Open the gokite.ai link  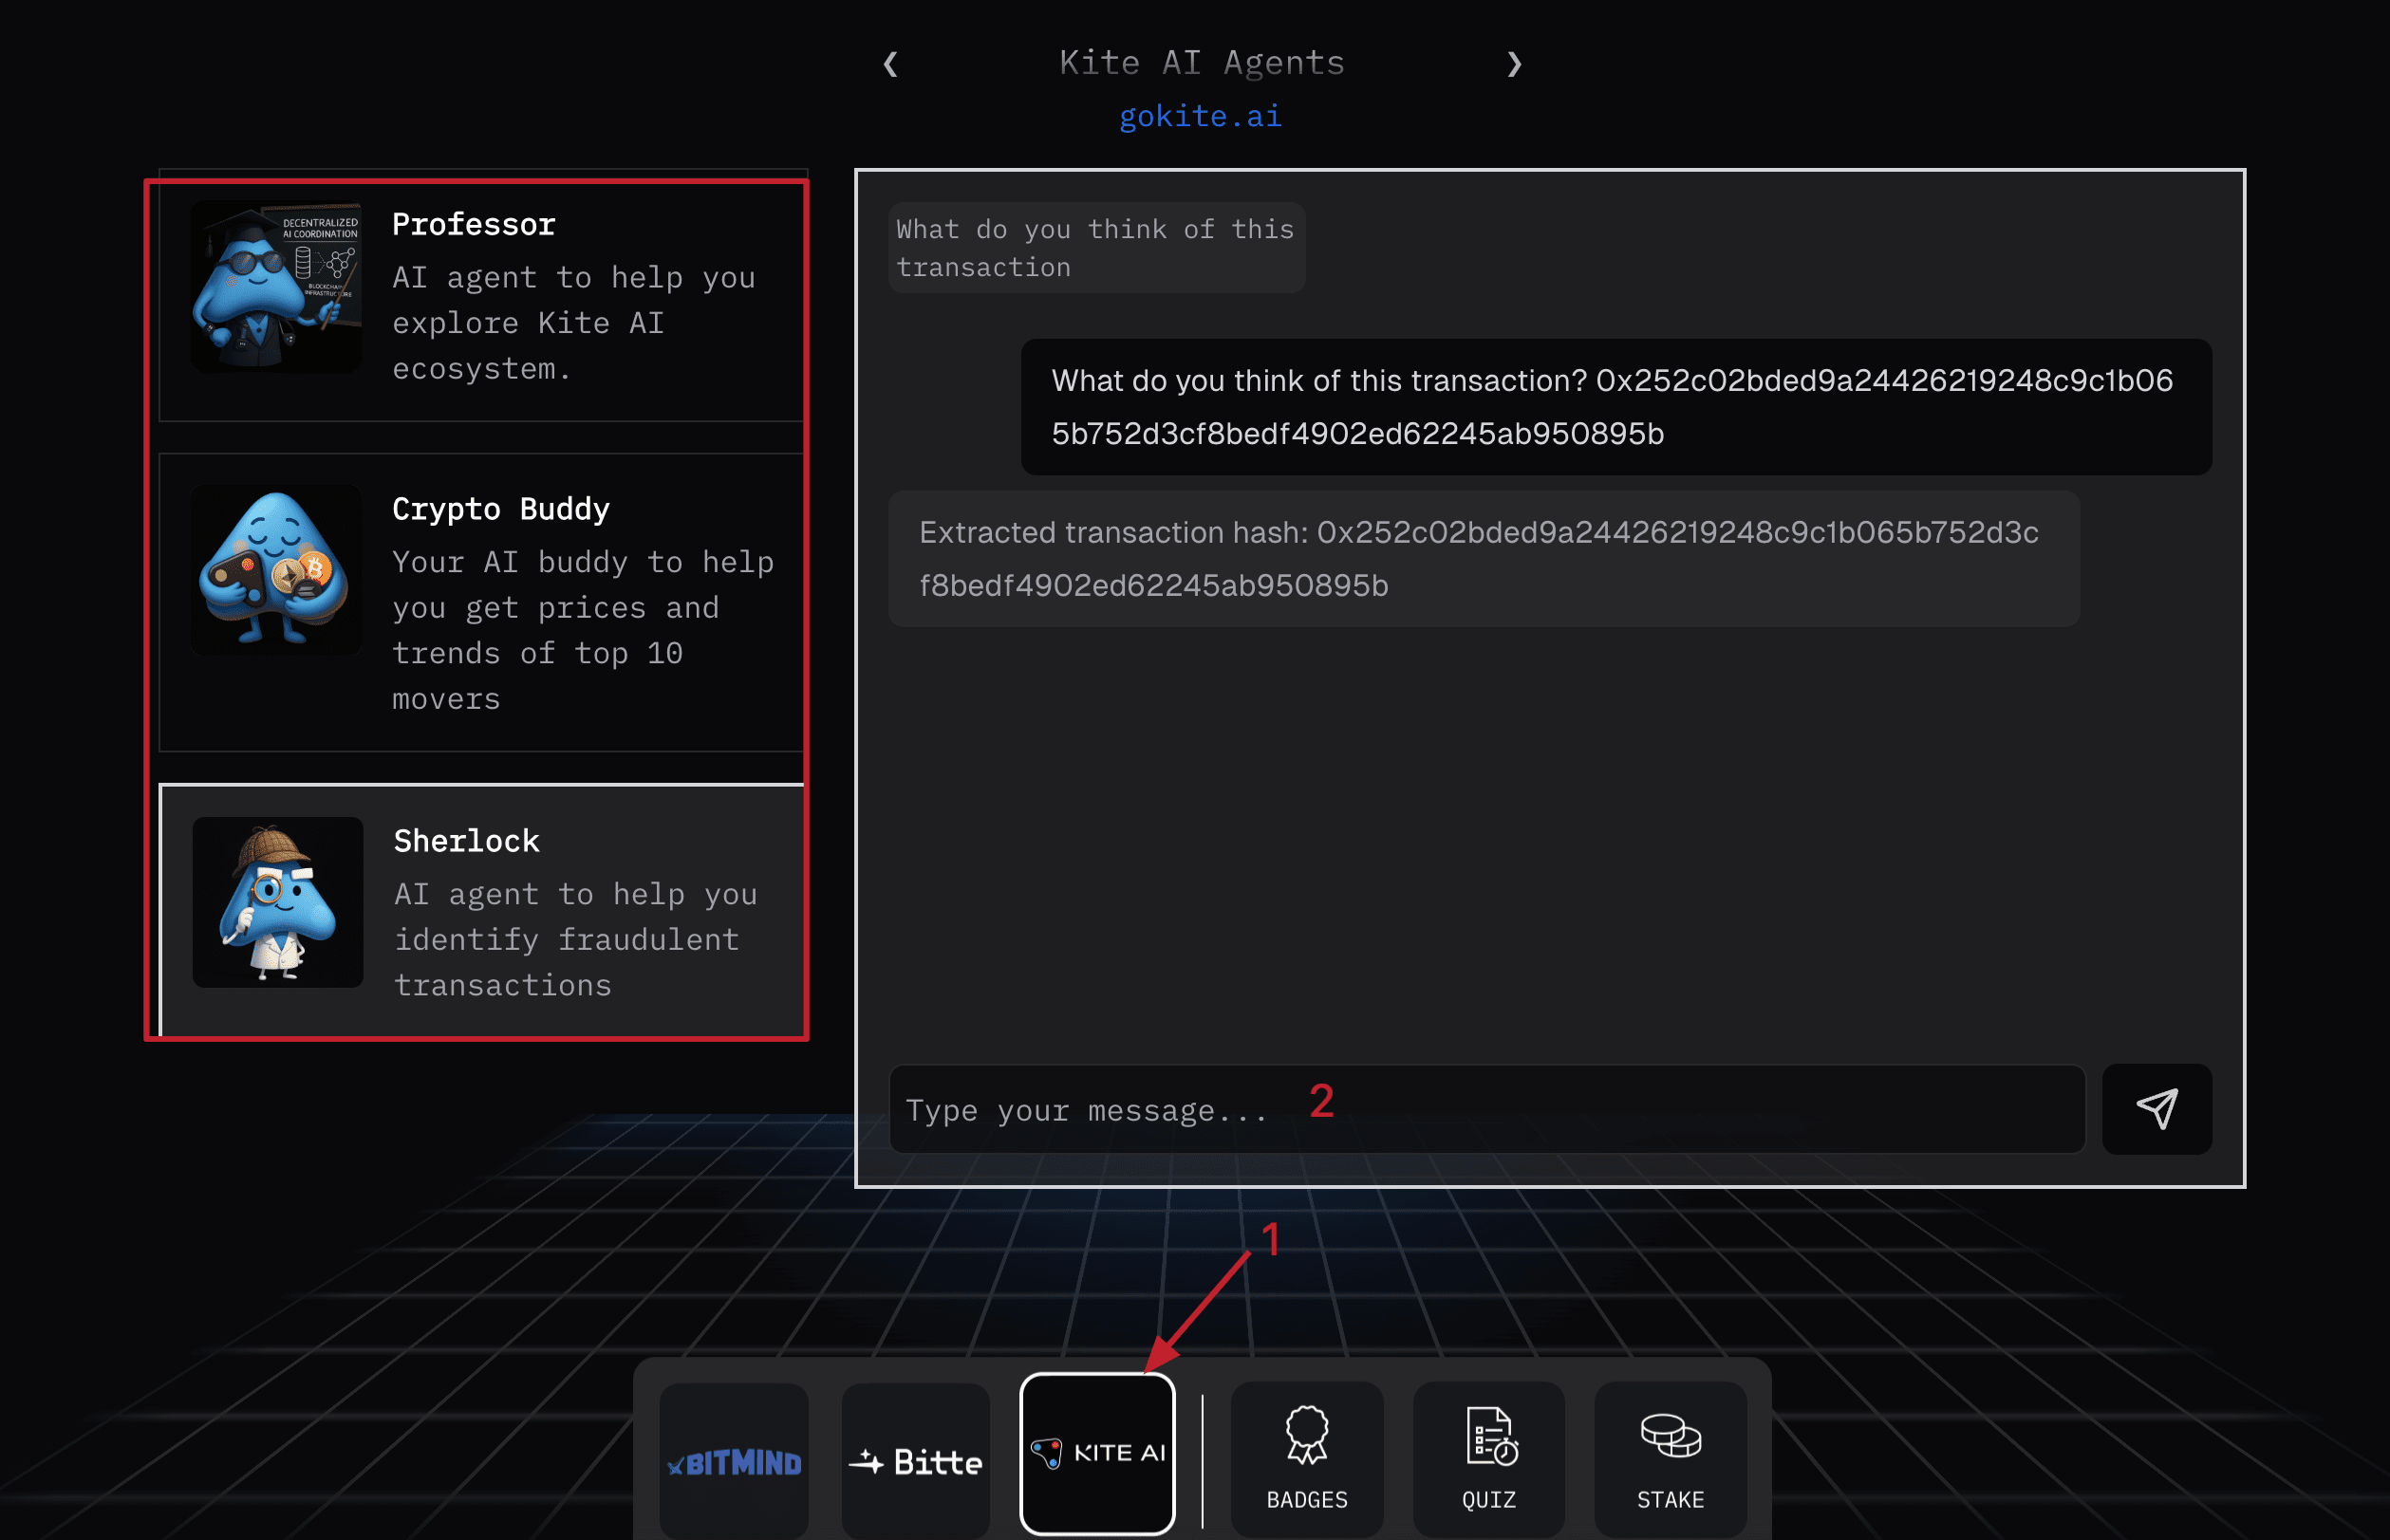(1200, 116)
